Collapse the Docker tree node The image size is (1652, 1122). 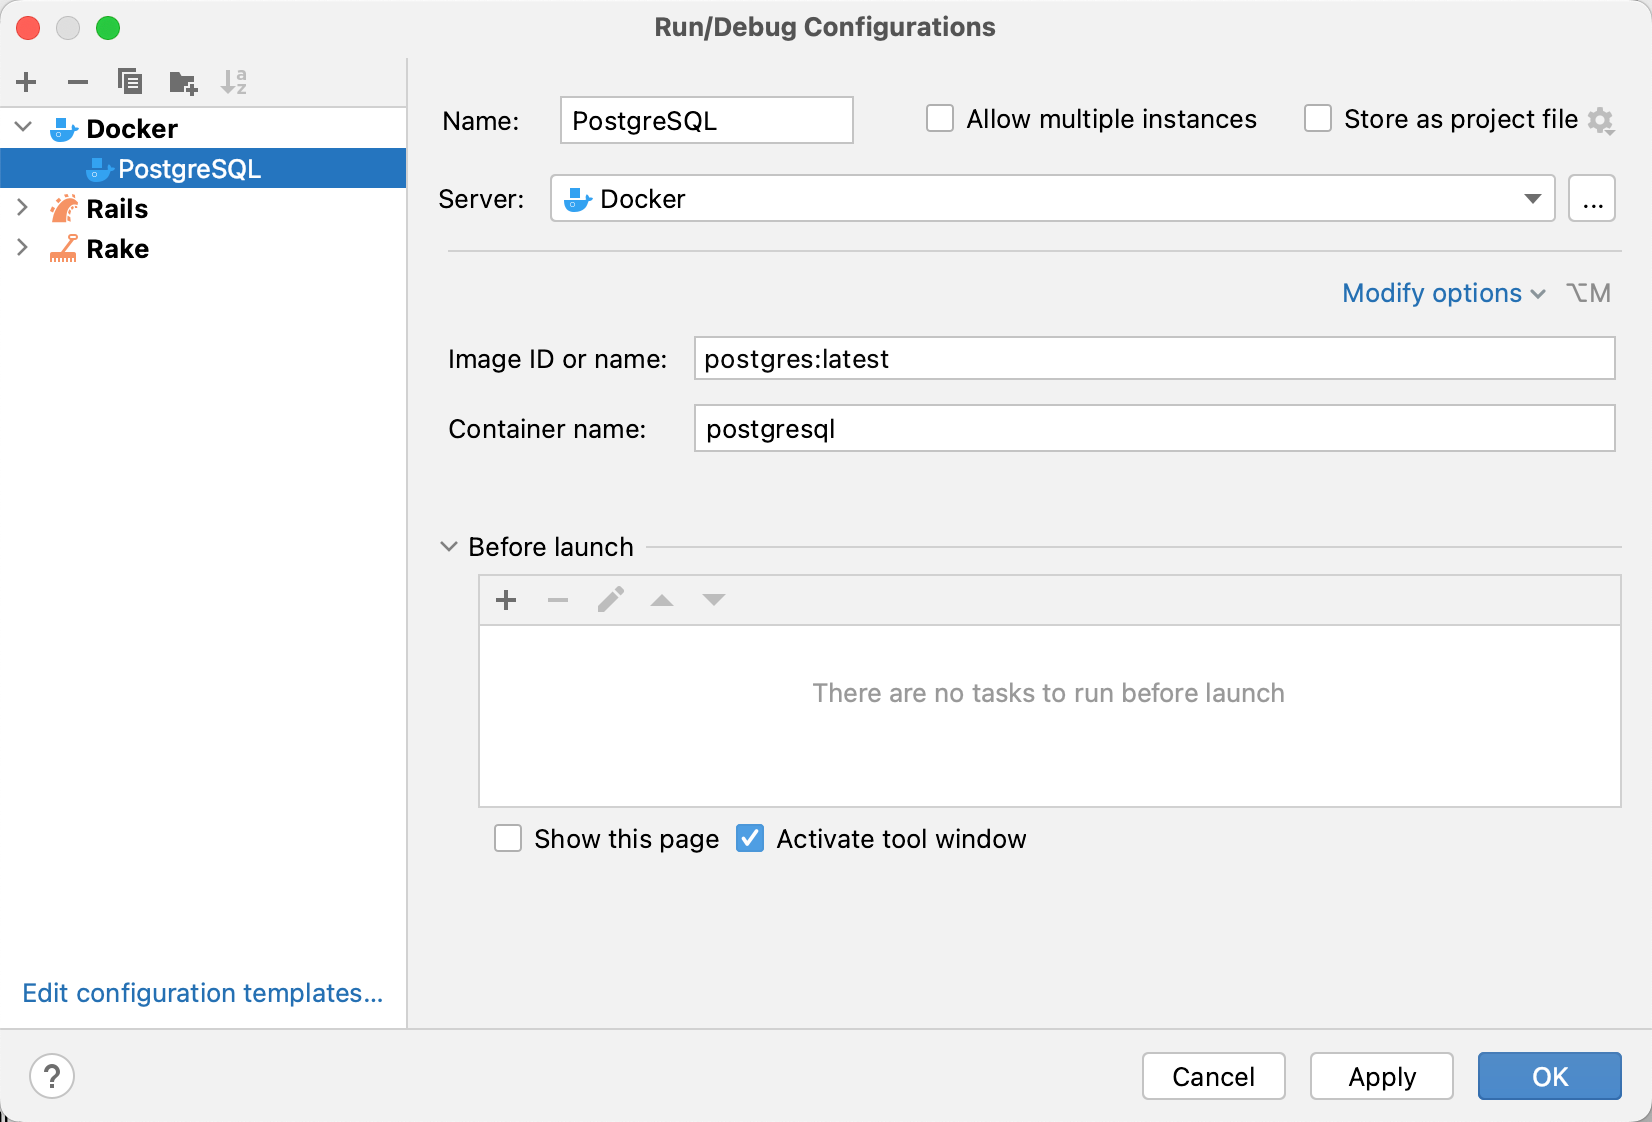pyautogui.click(x=22, y=127)
